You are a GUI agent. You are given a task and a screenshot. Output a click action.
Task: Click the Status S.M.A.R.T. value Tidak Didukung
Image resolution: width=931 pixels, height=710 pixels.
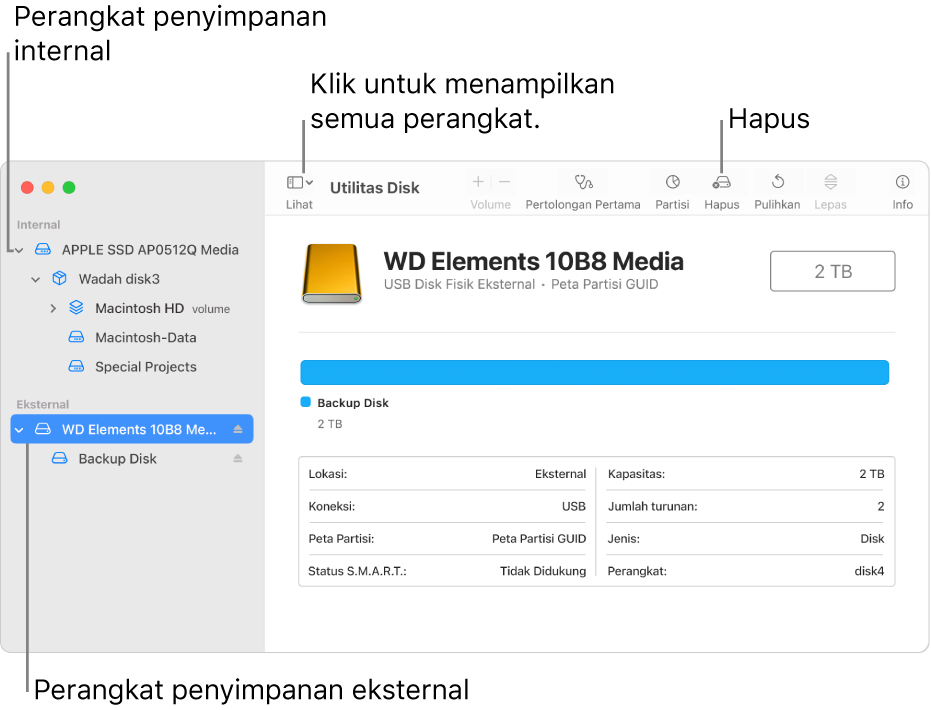543,571
